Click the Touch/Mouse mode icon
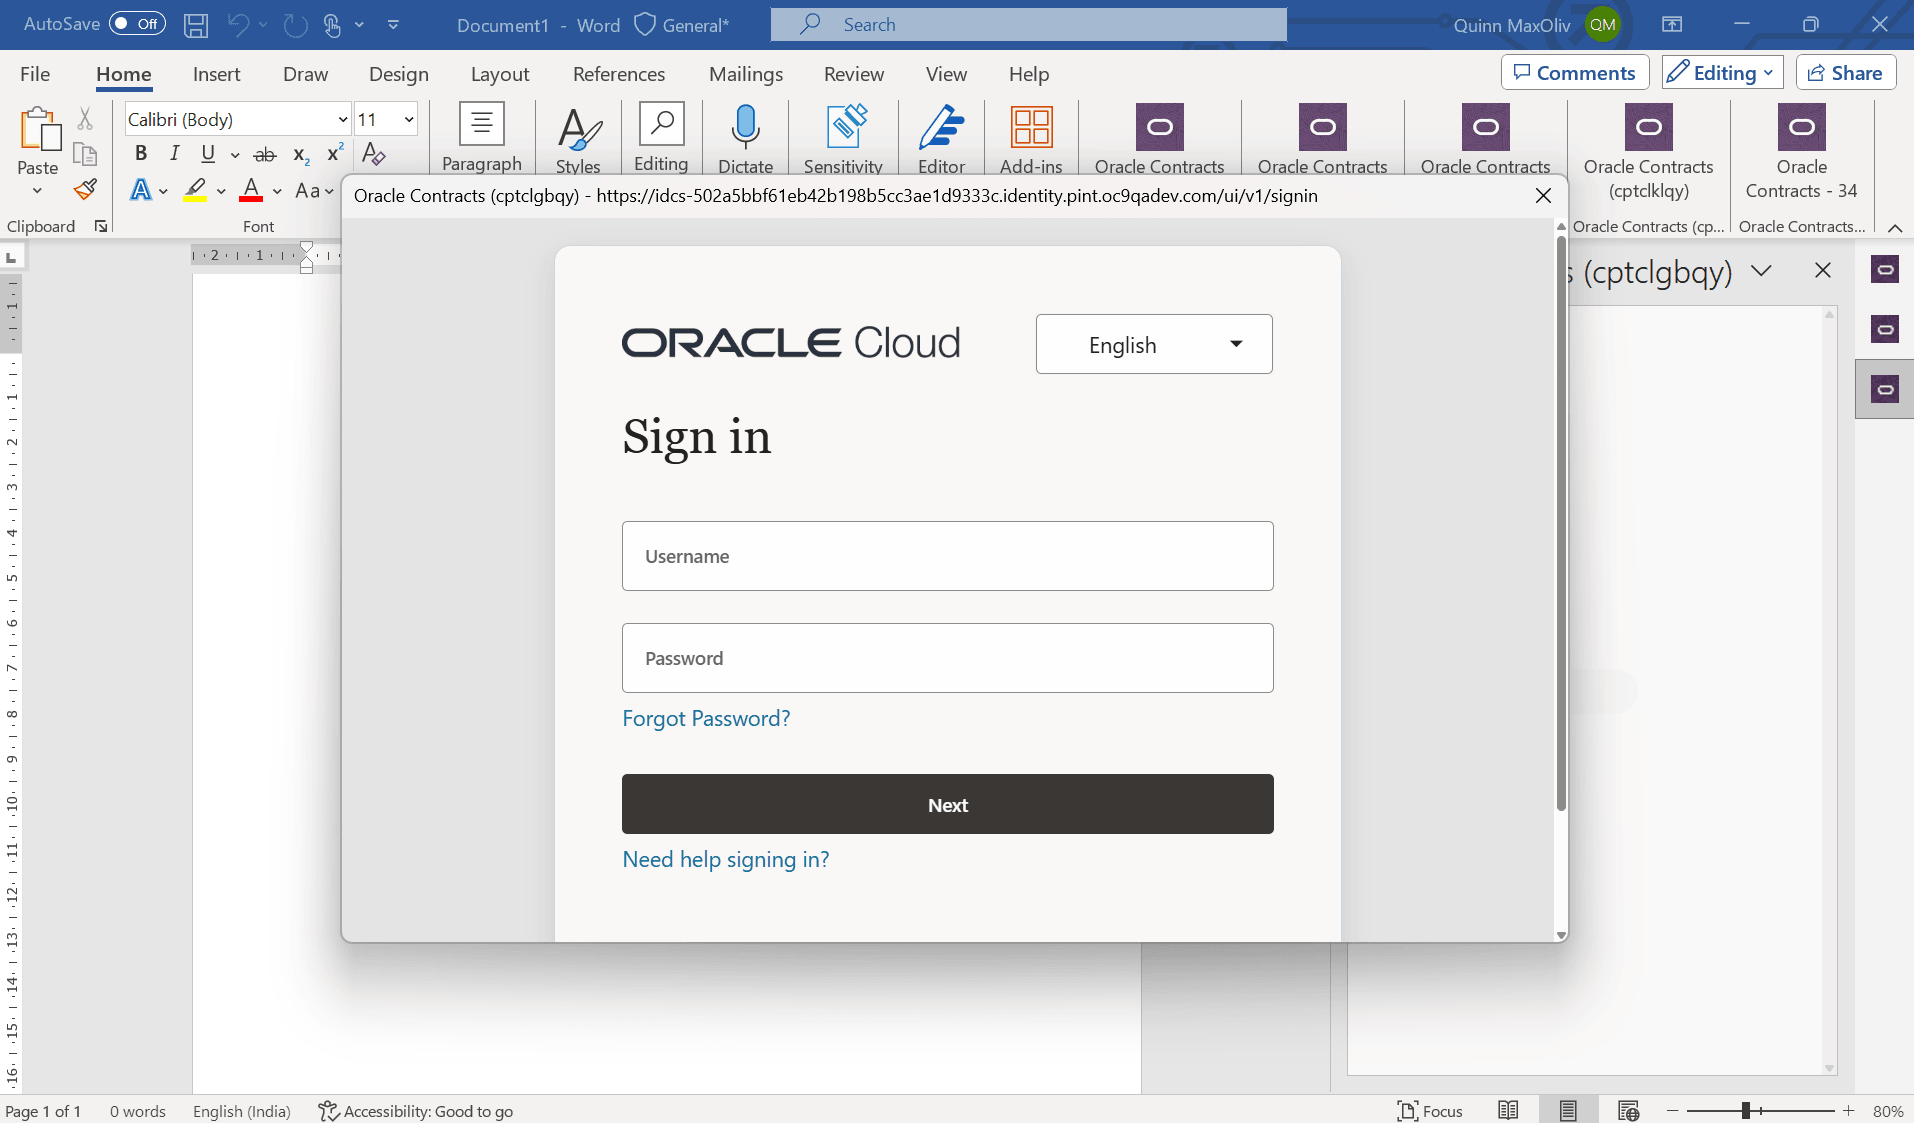Screen dimensions: 1914x1123 click(333, 25)
